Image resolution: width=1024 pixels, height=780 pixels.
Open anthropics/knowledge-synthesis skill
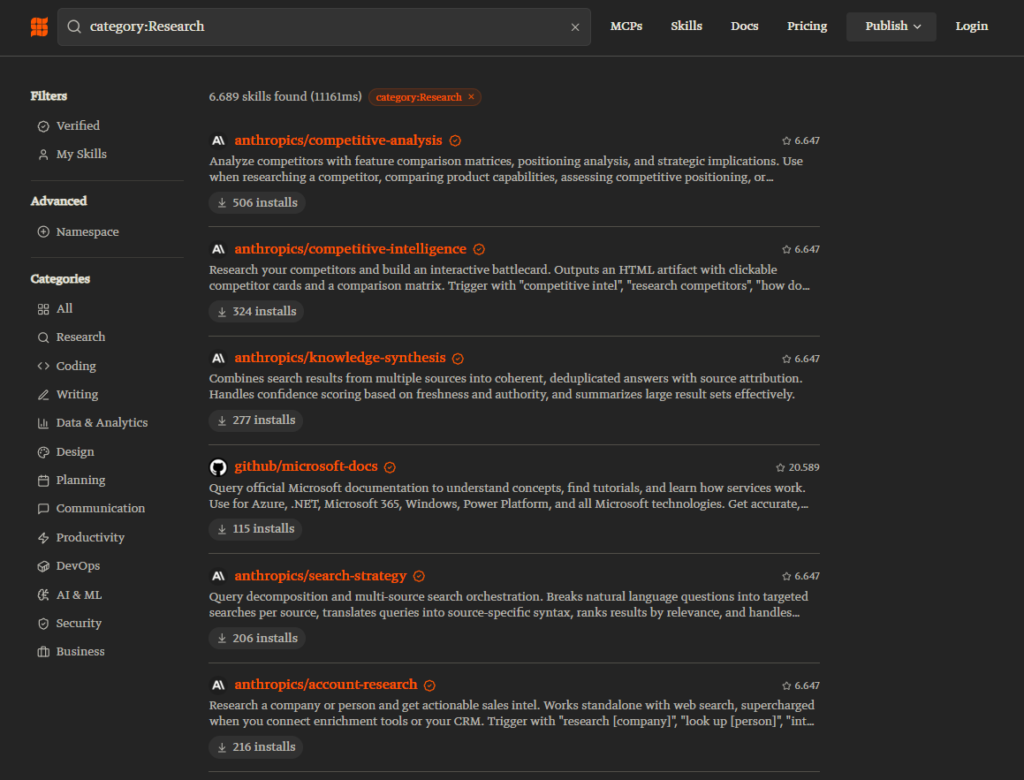pos(340,358)
